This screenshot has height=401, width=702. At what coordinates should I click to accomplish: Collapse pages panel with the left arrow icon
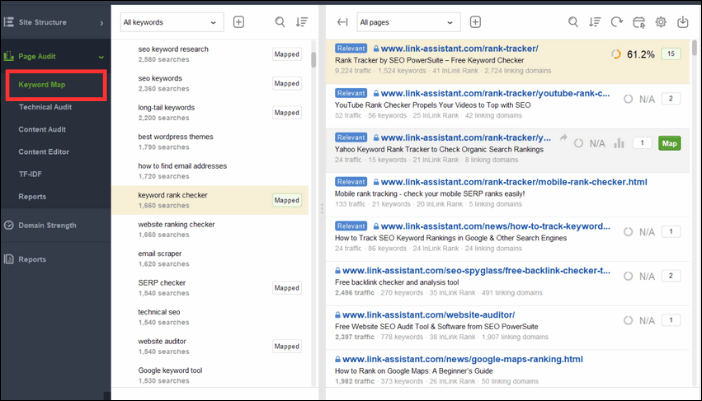tap(342, 22)
